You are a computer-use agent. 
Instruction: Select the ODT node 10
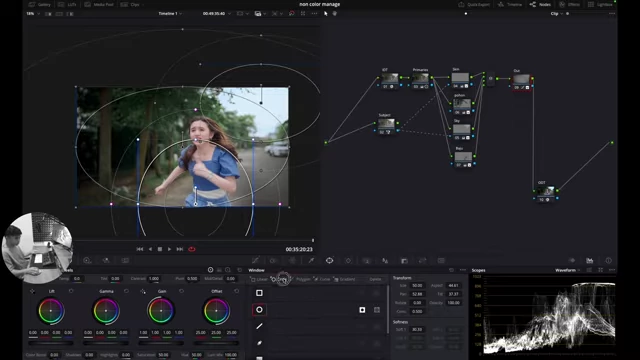pos(546,194)
